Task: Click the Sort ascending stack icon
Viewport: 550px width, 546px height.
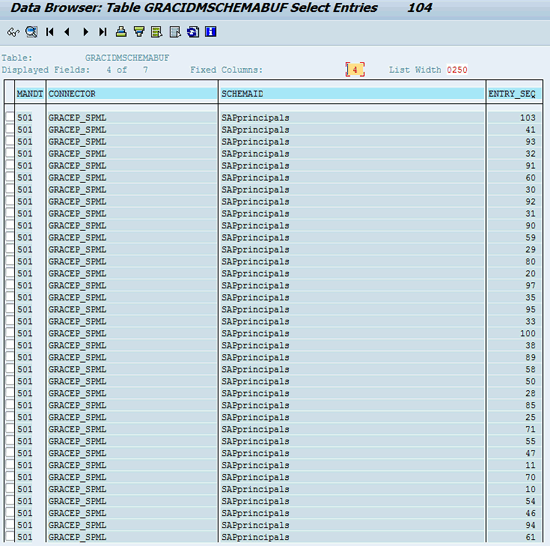Action: pos(121,32)
